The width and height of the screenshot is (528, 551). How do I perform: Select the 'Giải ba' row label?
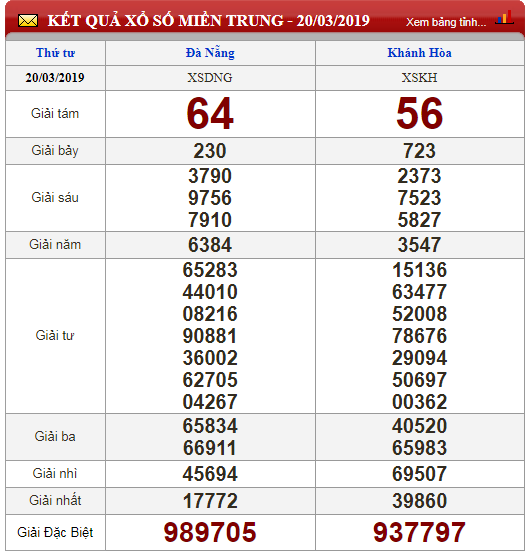tap(55, 436)
